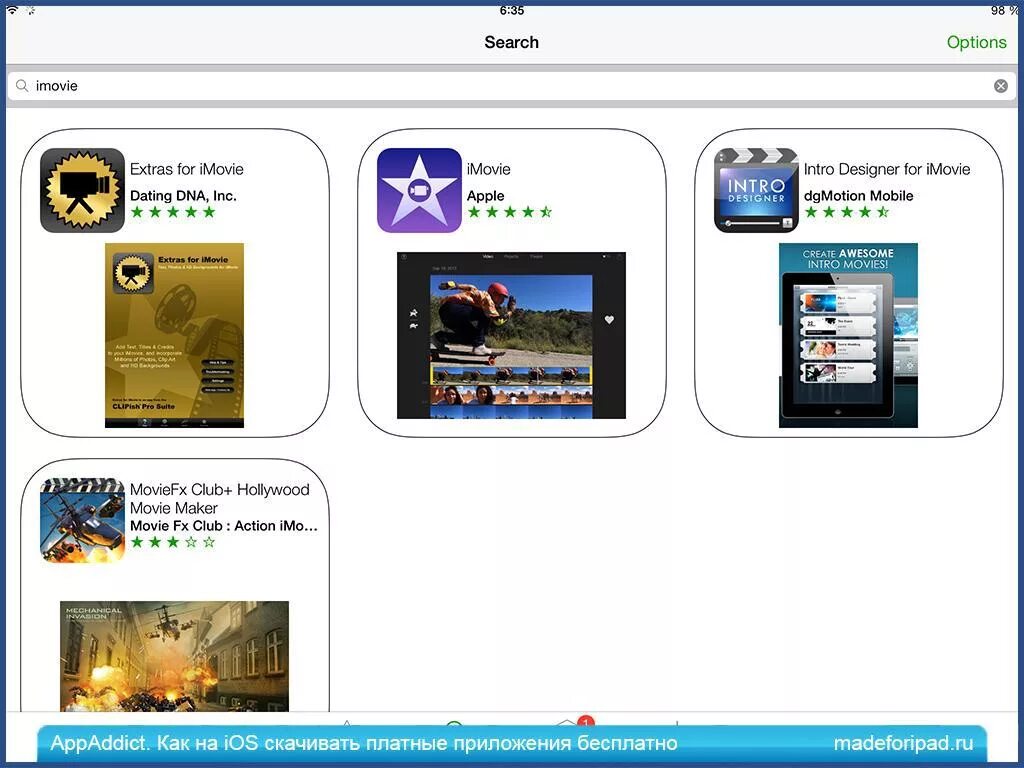Click the Search page title
Viewport: 1024px width, 768px height.
click(511, 42)
